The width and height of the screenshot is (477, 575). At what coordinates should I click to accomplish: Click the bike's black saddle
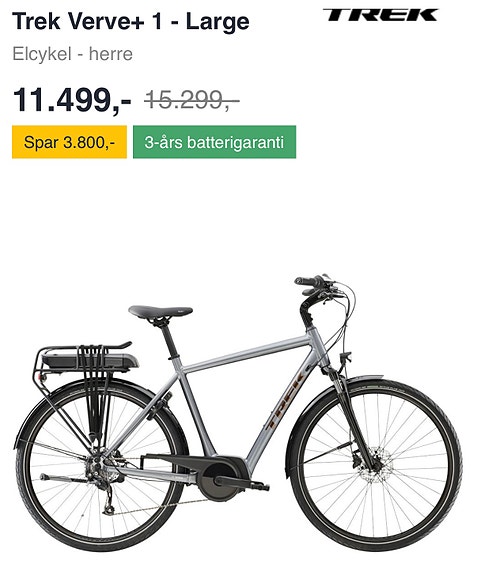160,312
